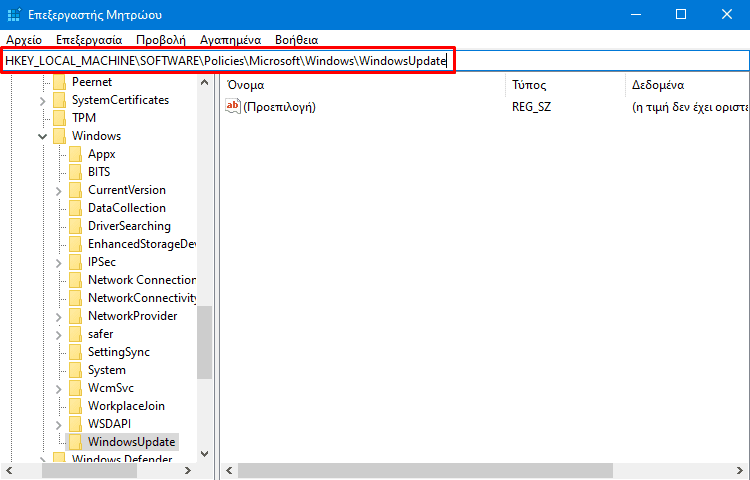Image resolution: width=750 pixels, height=480 pixels.
Task: Select the DataCollection key label
Action: [x=127, y=208]
